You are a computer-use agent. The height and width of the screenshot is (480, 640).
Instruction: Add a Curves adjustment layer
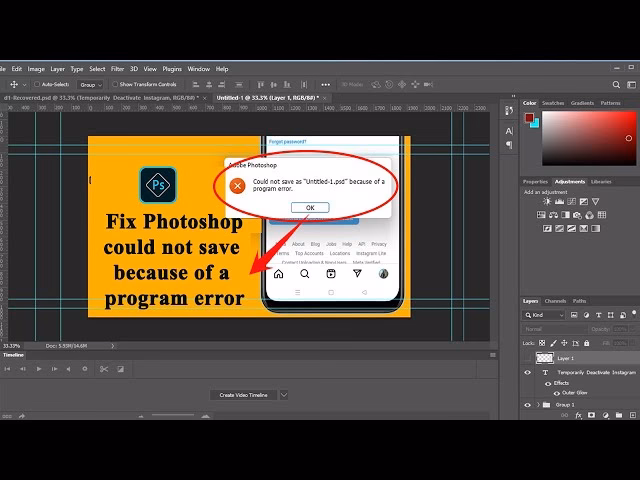(x=571, y=201)
